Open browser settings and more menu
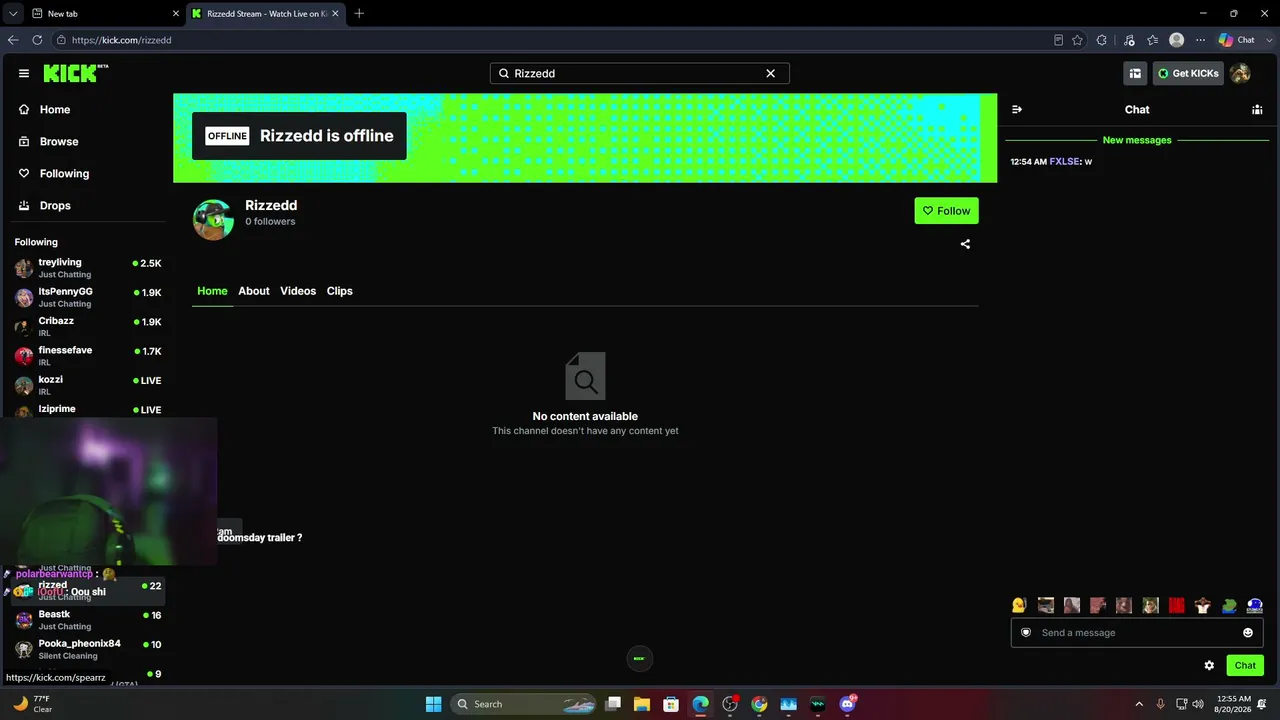The image size is (1280, 720). point(1201,40)
